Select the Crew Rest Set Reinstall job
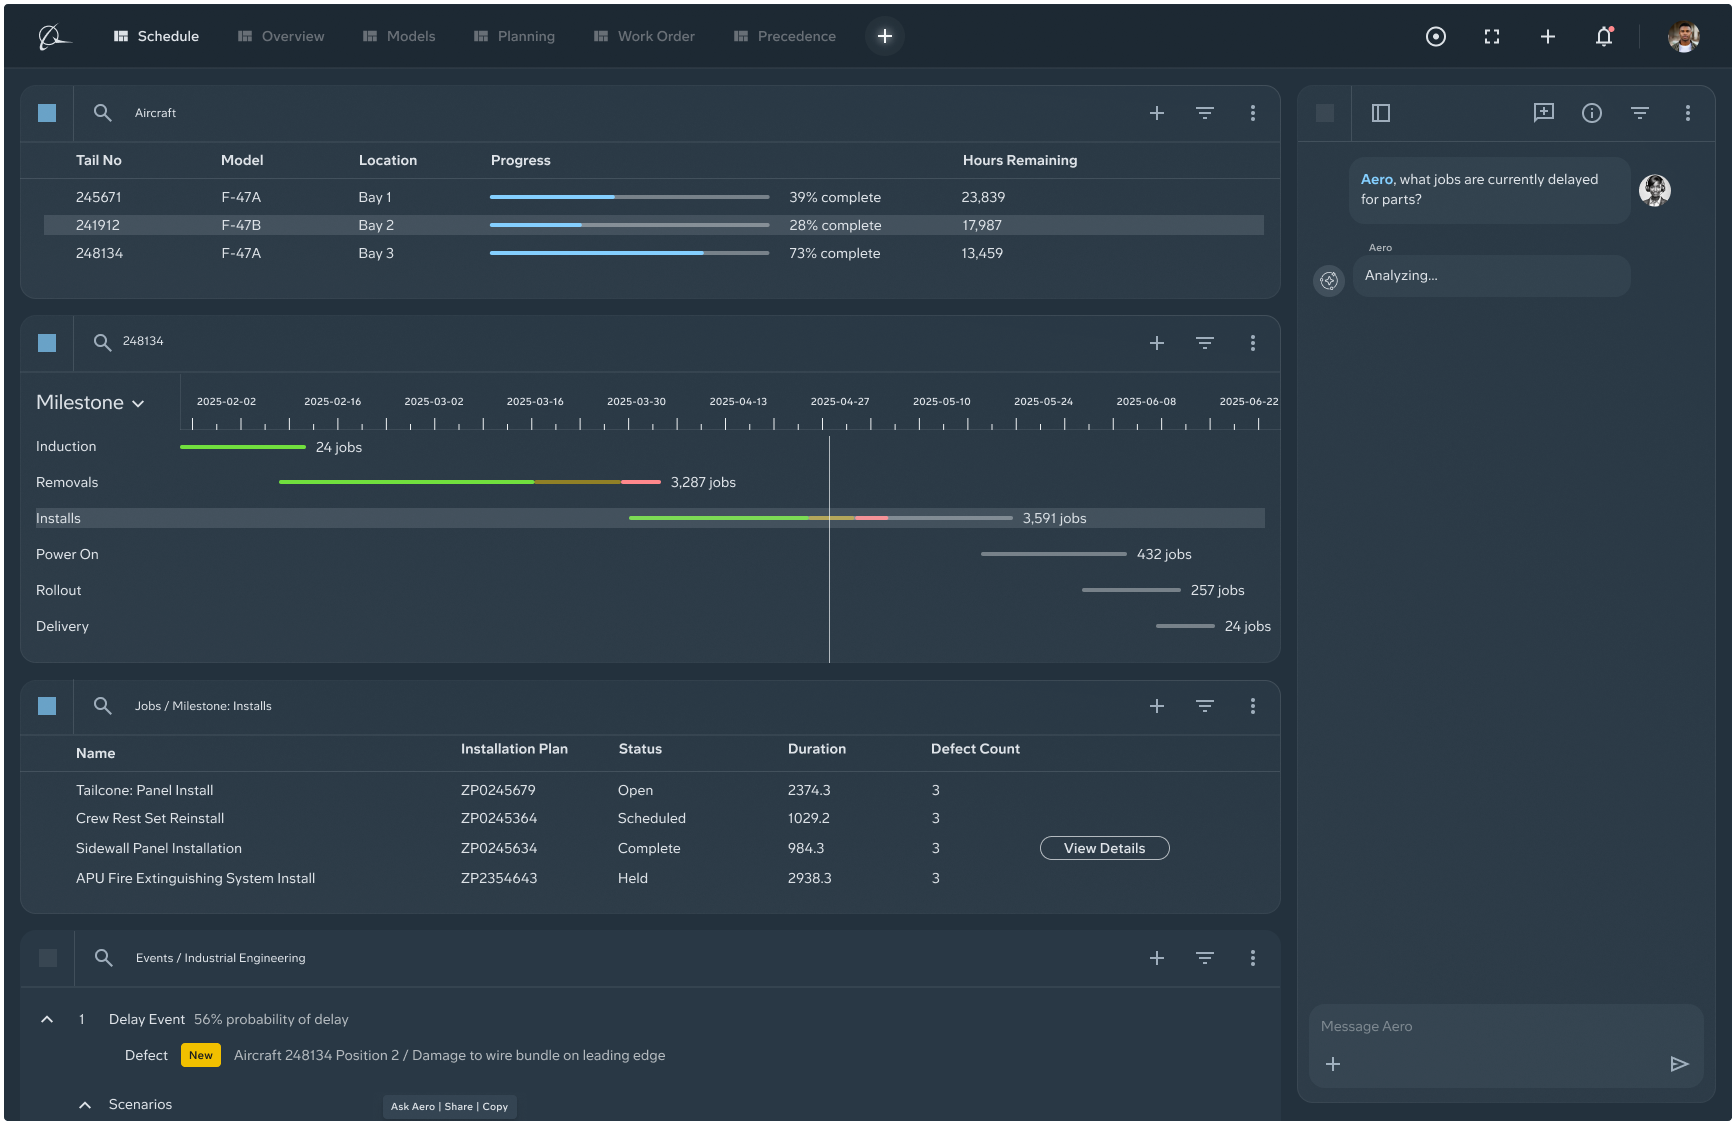The image size is (1736, 1125). (150, 818)
